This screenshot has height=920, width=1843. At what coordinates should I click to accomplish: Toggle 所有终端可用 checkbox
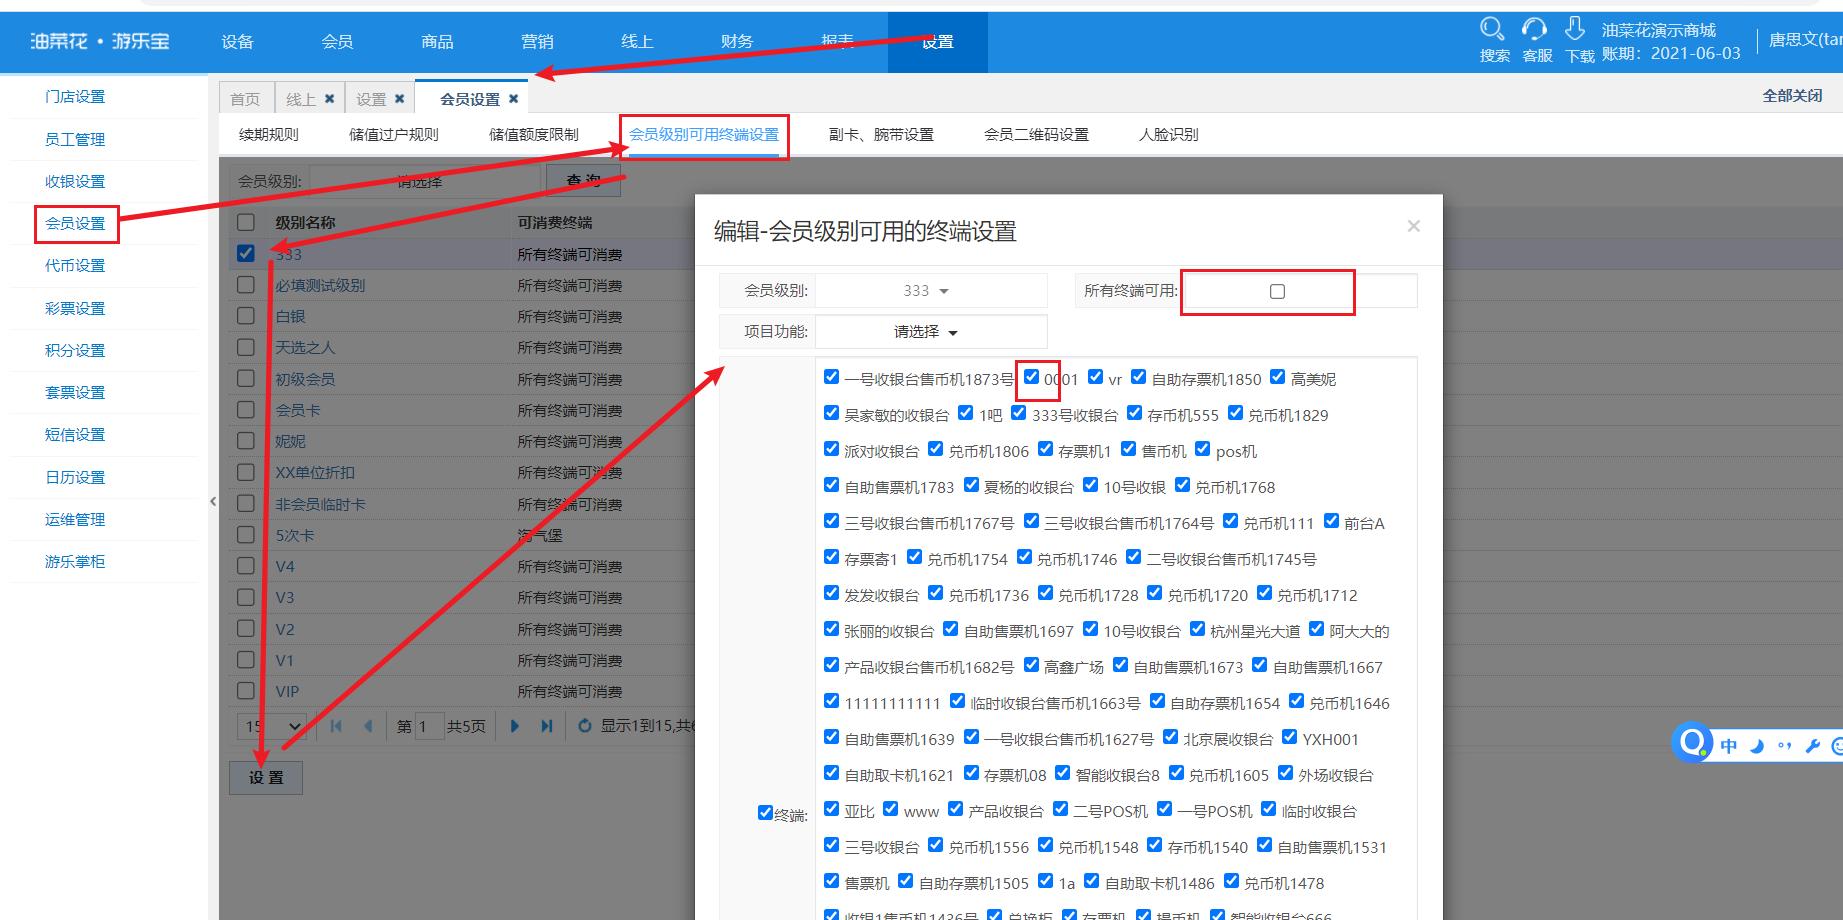[x=1277, y=291]
